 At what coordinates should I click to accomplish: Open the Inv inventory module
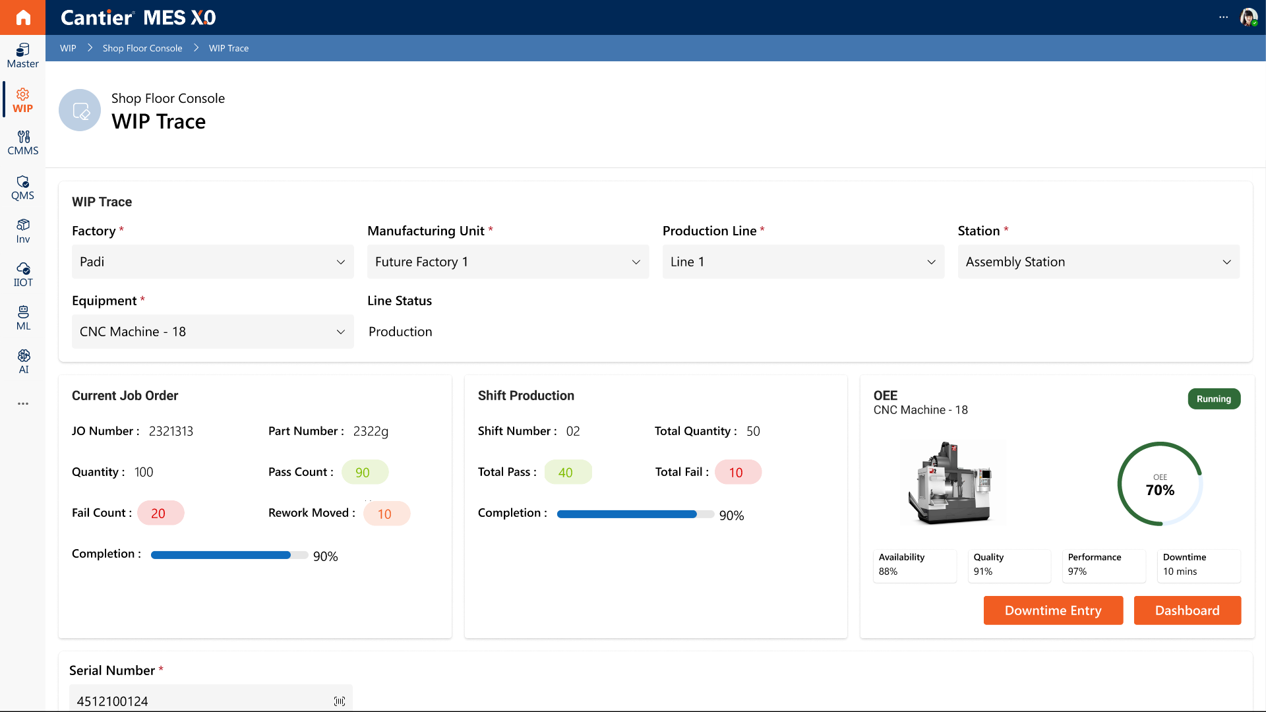pyautogui.click(x=23, y=231)
